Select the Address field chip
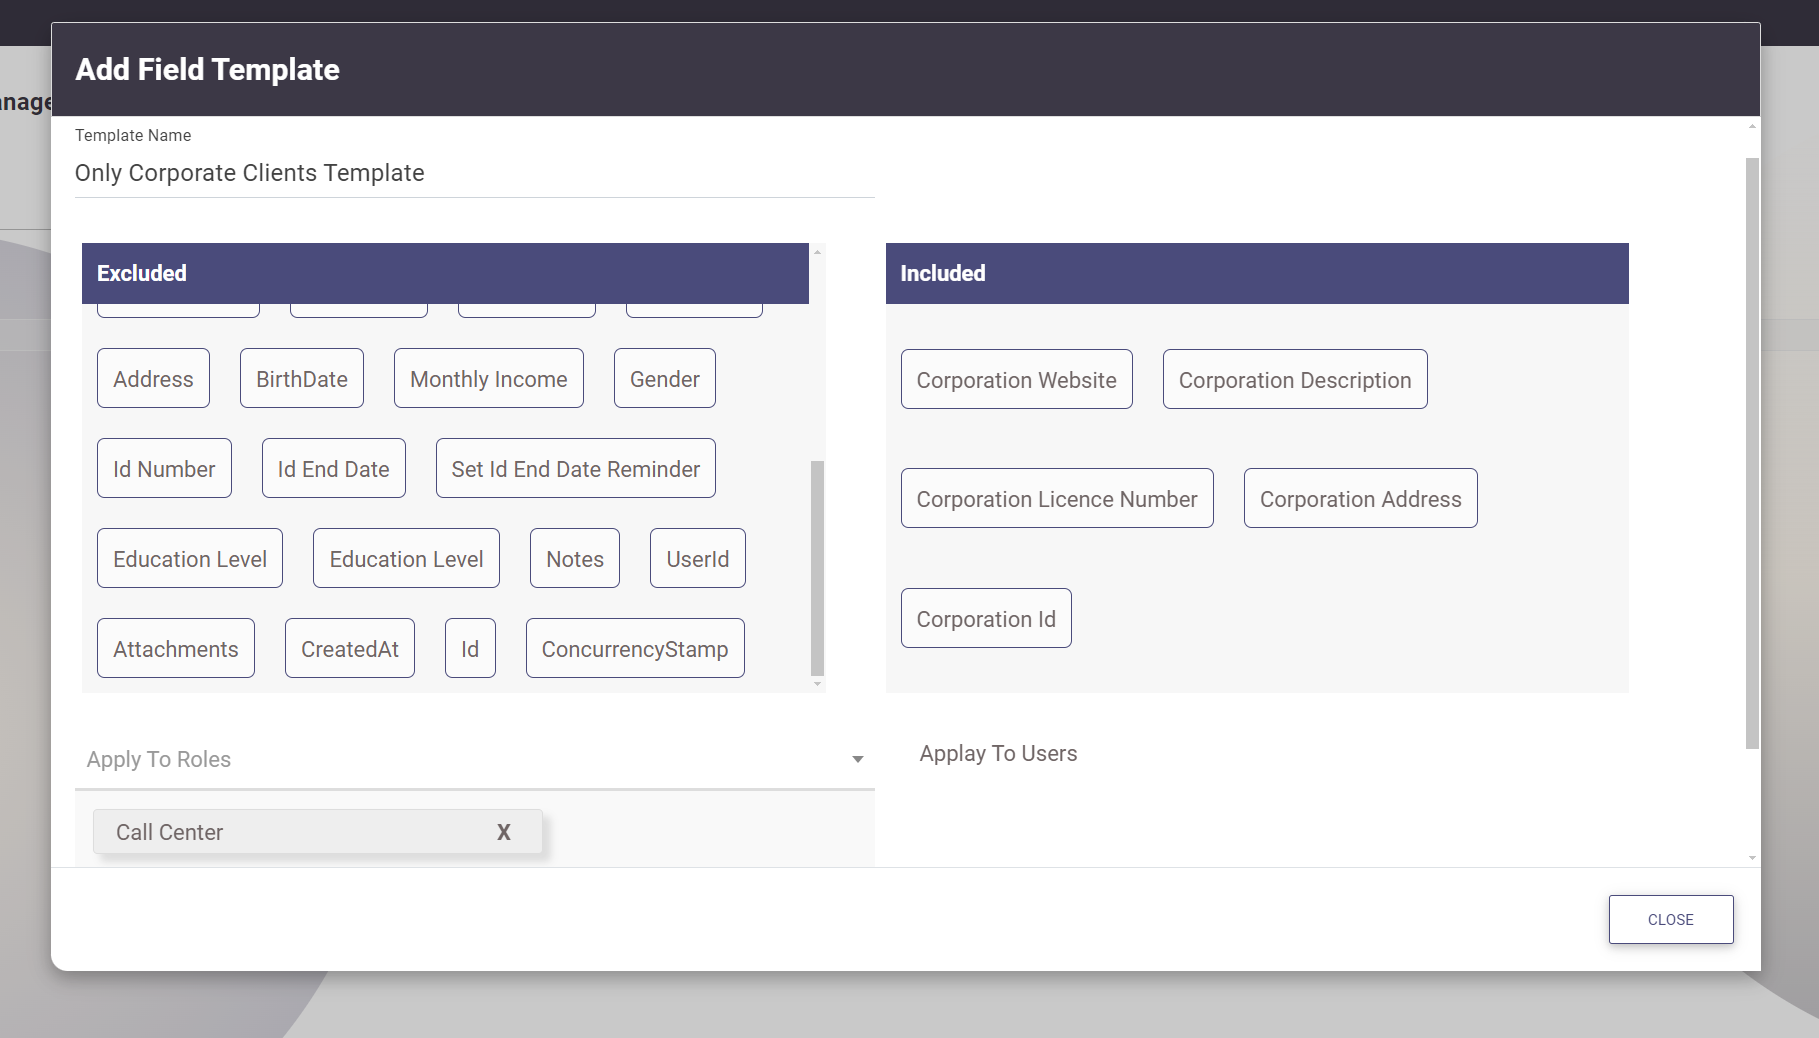Viewport: 1819px width, 1038px height. pyautogui.click(x=153, y=379)
